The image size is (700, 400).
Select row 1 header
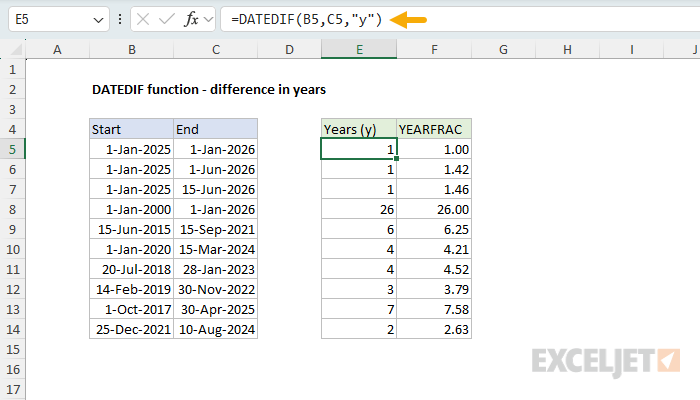click(x=12, y=69)
